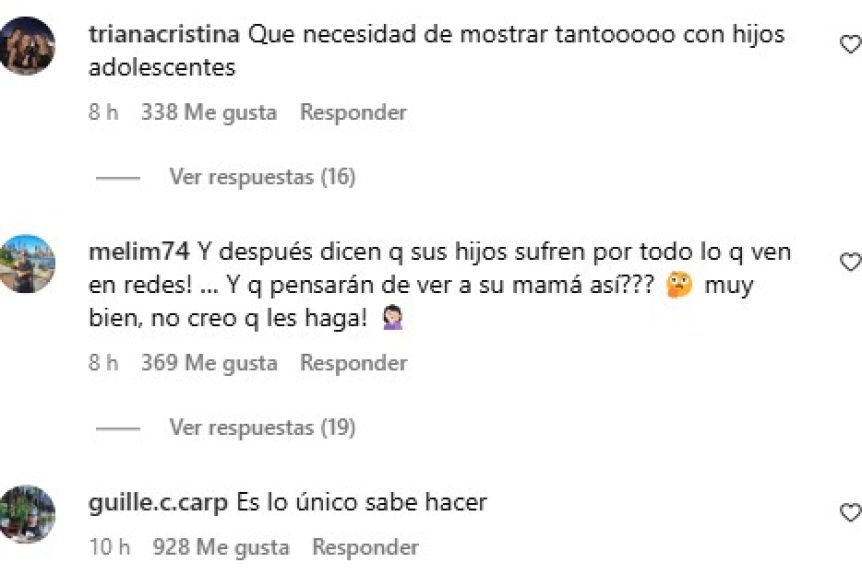Expand the 16 replies under trianacristina's comment
The image size is (862, 586).
point(262,177)
